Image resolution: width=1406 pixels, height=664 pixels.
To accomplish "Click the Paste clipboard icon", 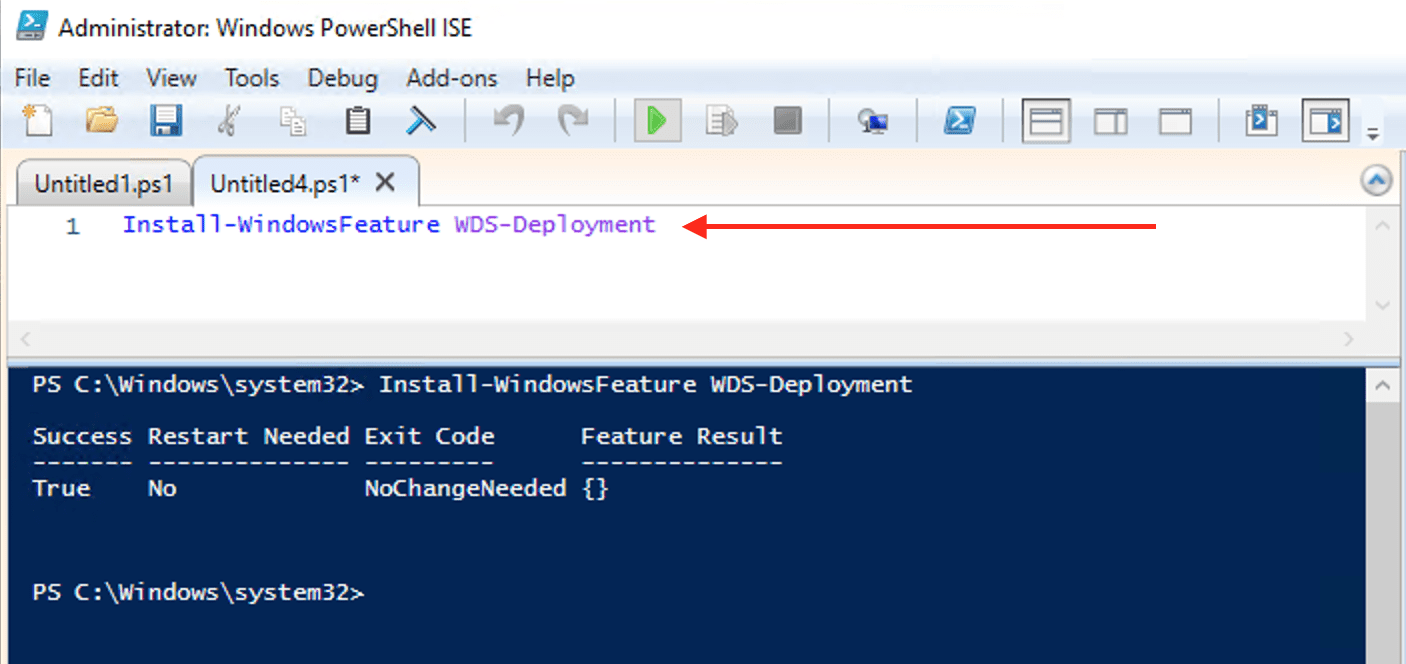I will pos(357,121).
